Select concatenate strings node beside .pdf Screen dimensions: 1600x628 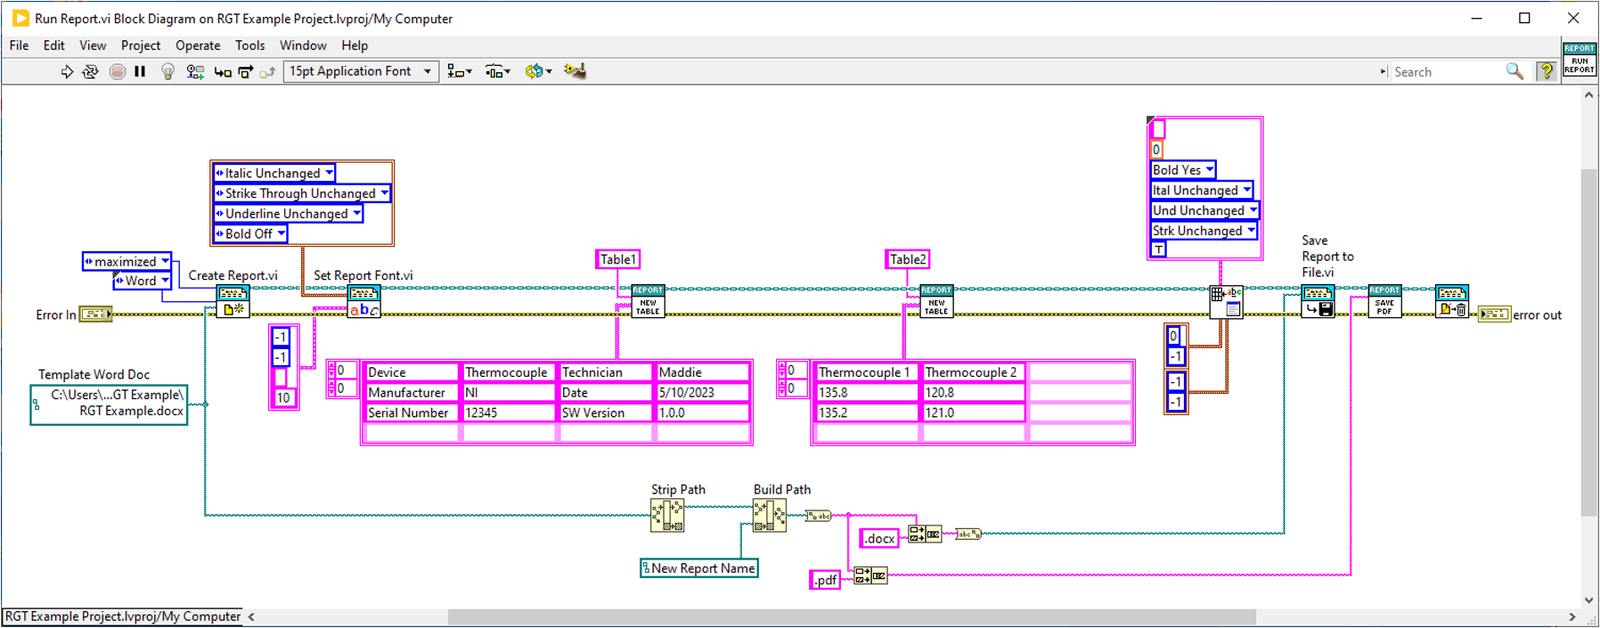click(x=870, y=576)
